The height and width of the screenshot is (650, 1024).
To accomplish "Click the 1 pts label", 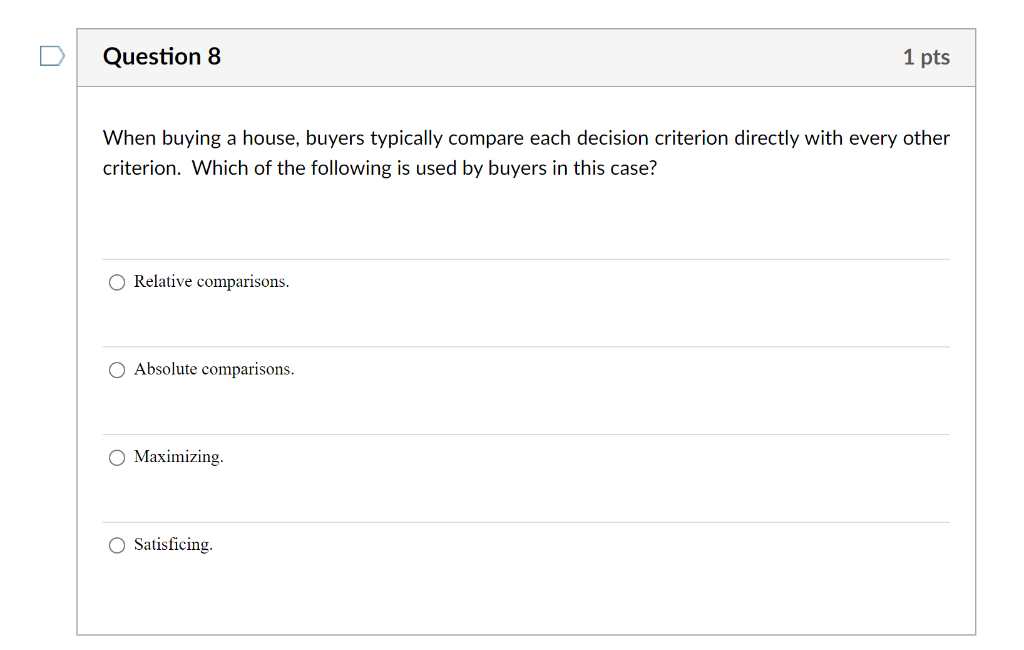I will tap(925, 57).
